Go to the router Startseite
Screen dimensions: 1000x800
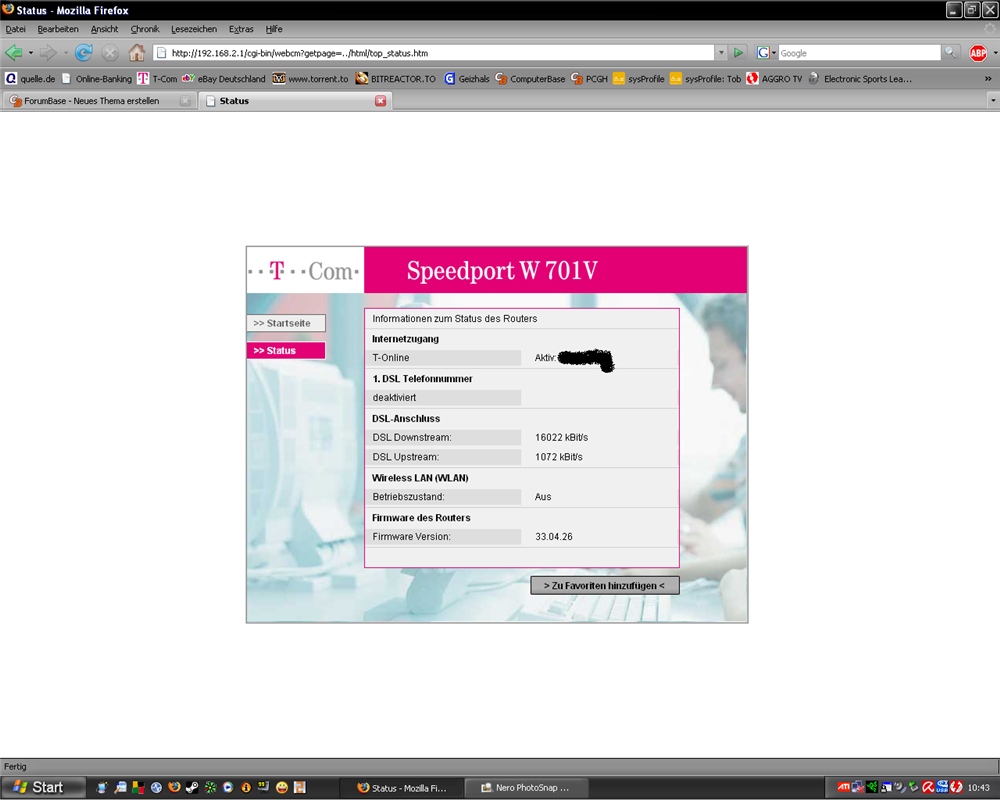tap(286, 323)
